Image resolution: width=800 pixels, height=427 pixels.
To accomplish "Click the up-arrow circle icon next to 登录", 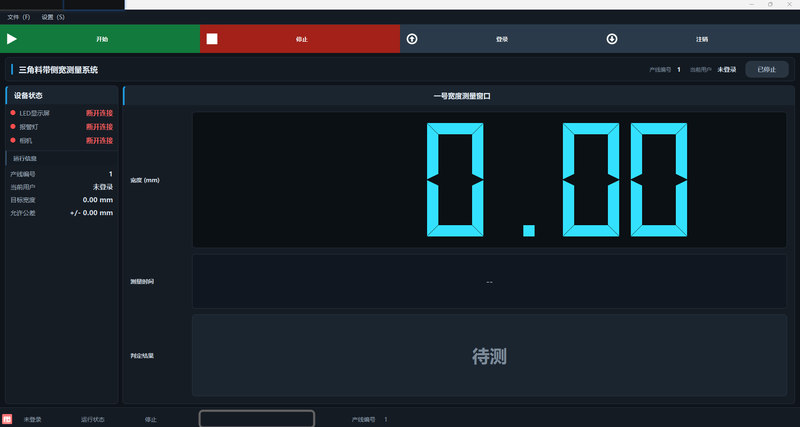I will [412, 39].
